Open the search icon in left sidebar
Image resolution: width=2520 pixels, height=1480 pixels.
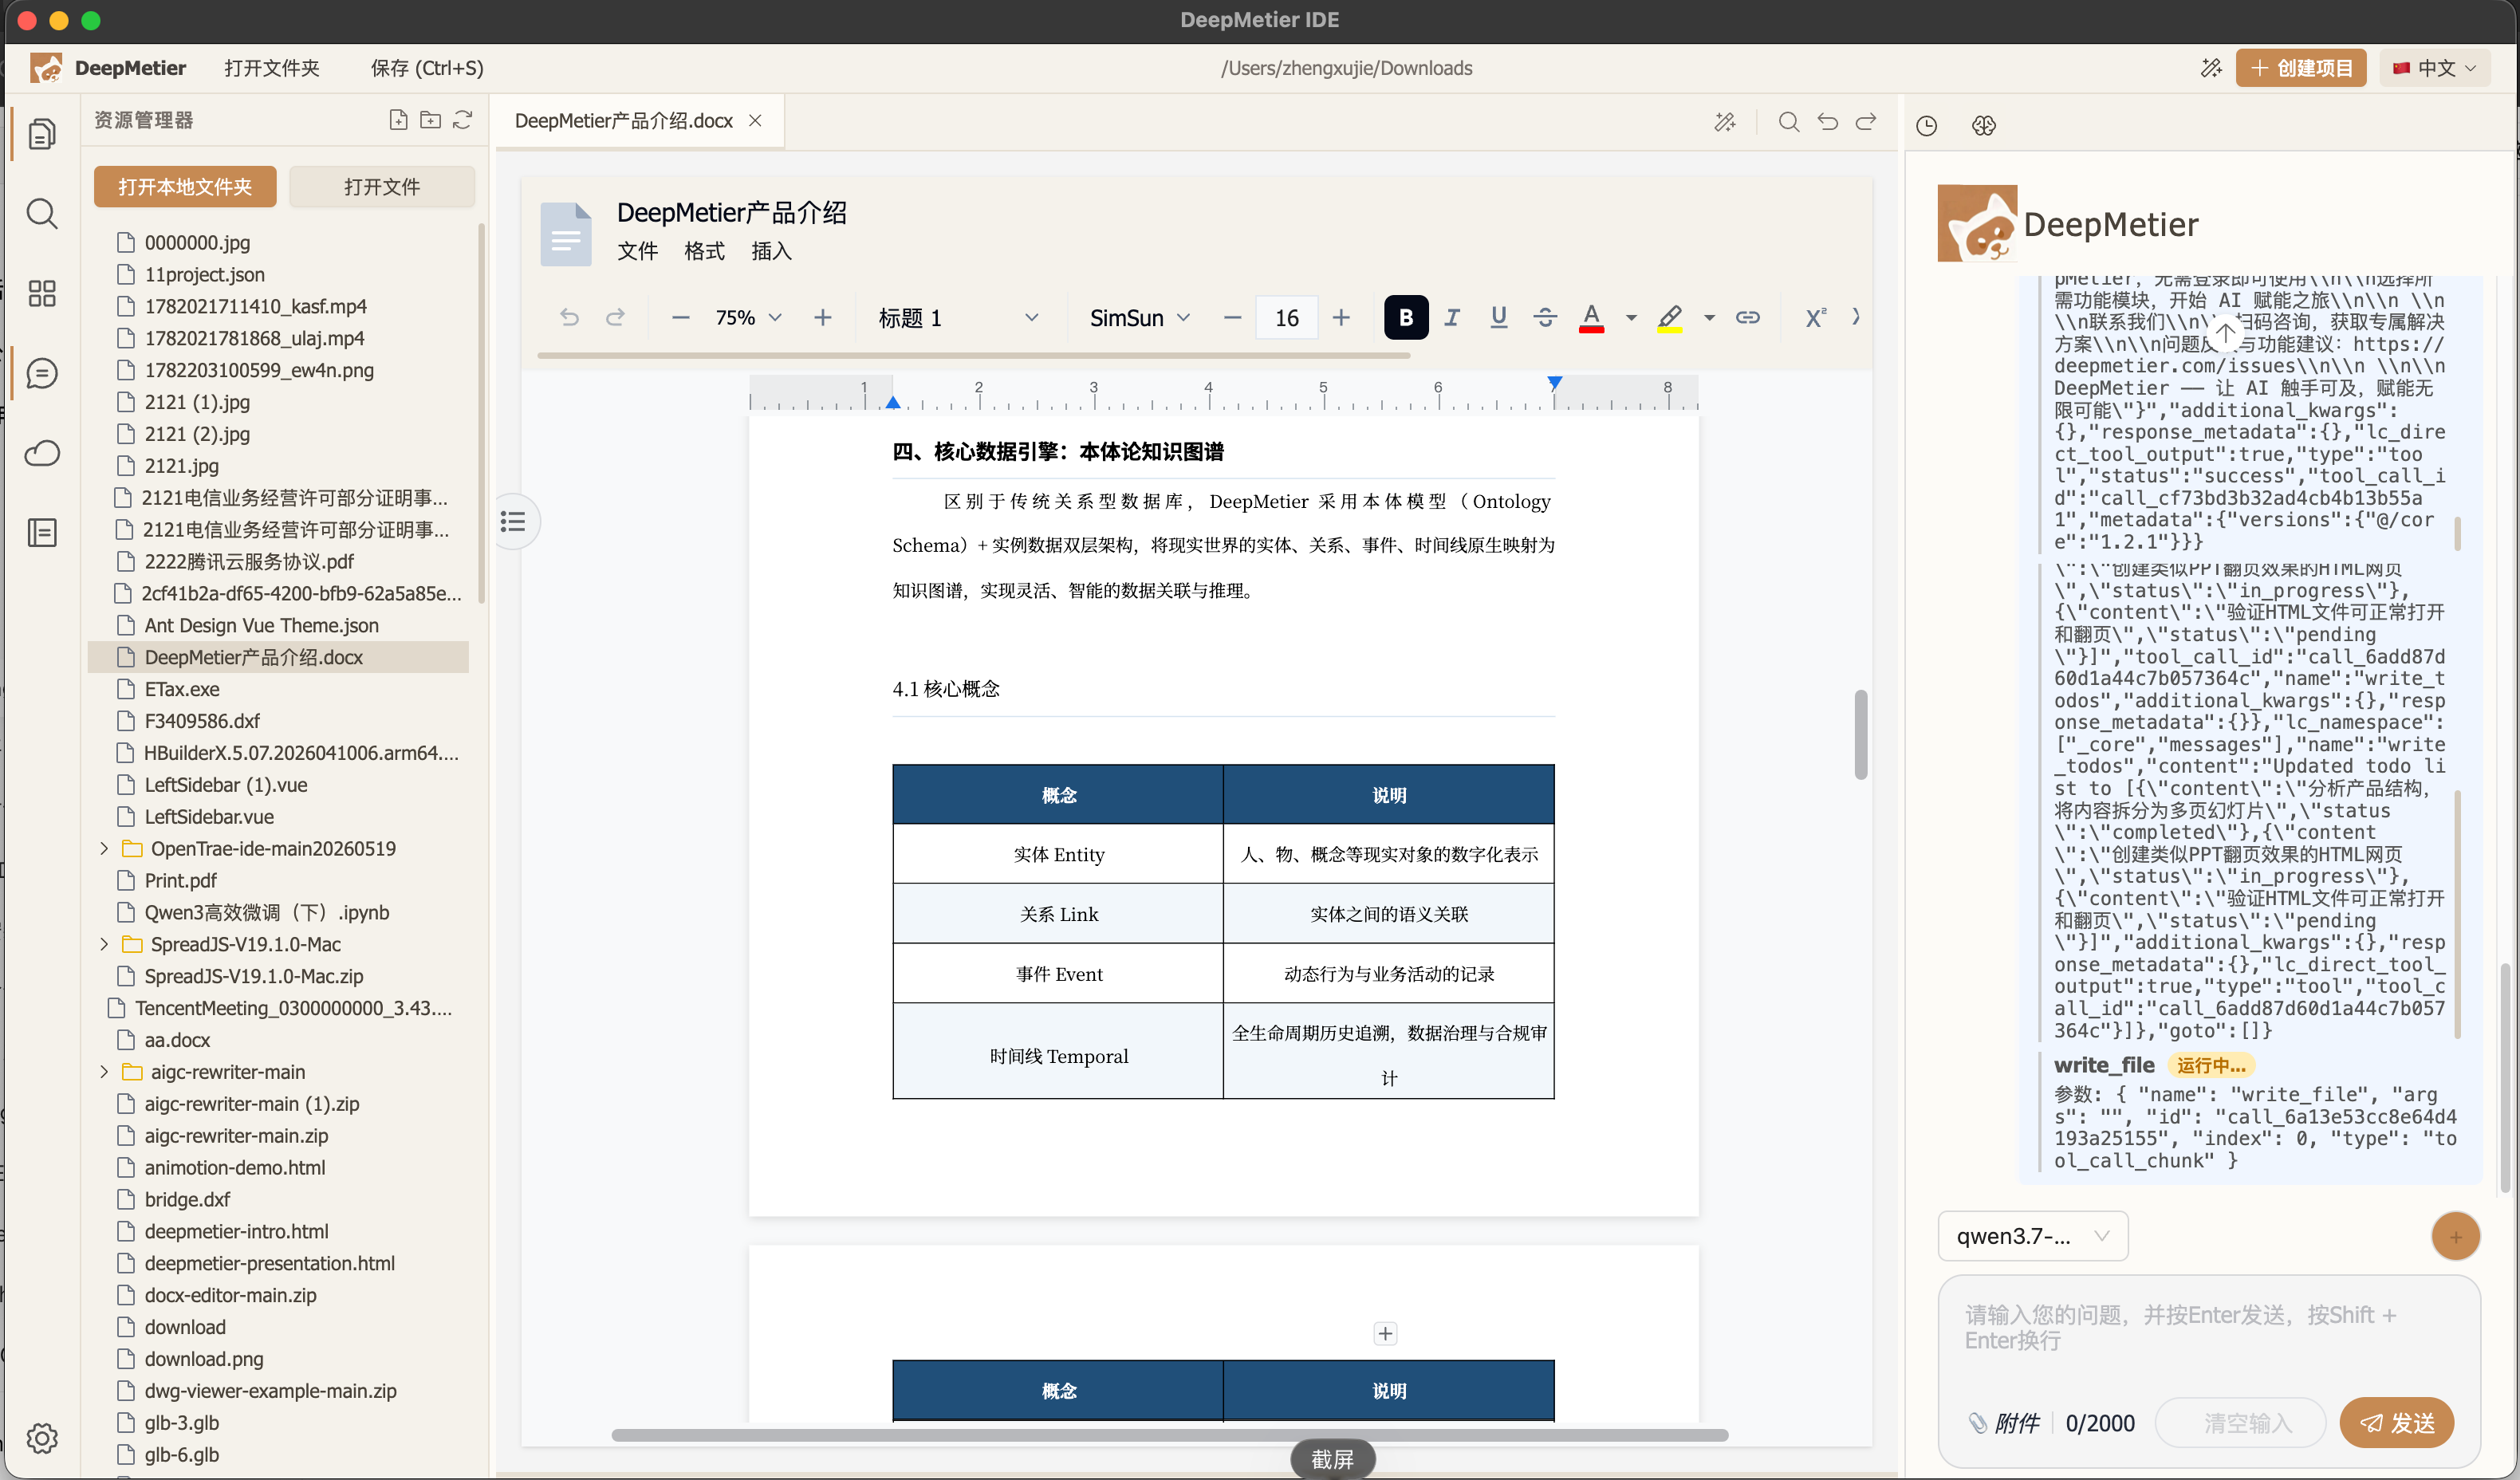[42, 213]
